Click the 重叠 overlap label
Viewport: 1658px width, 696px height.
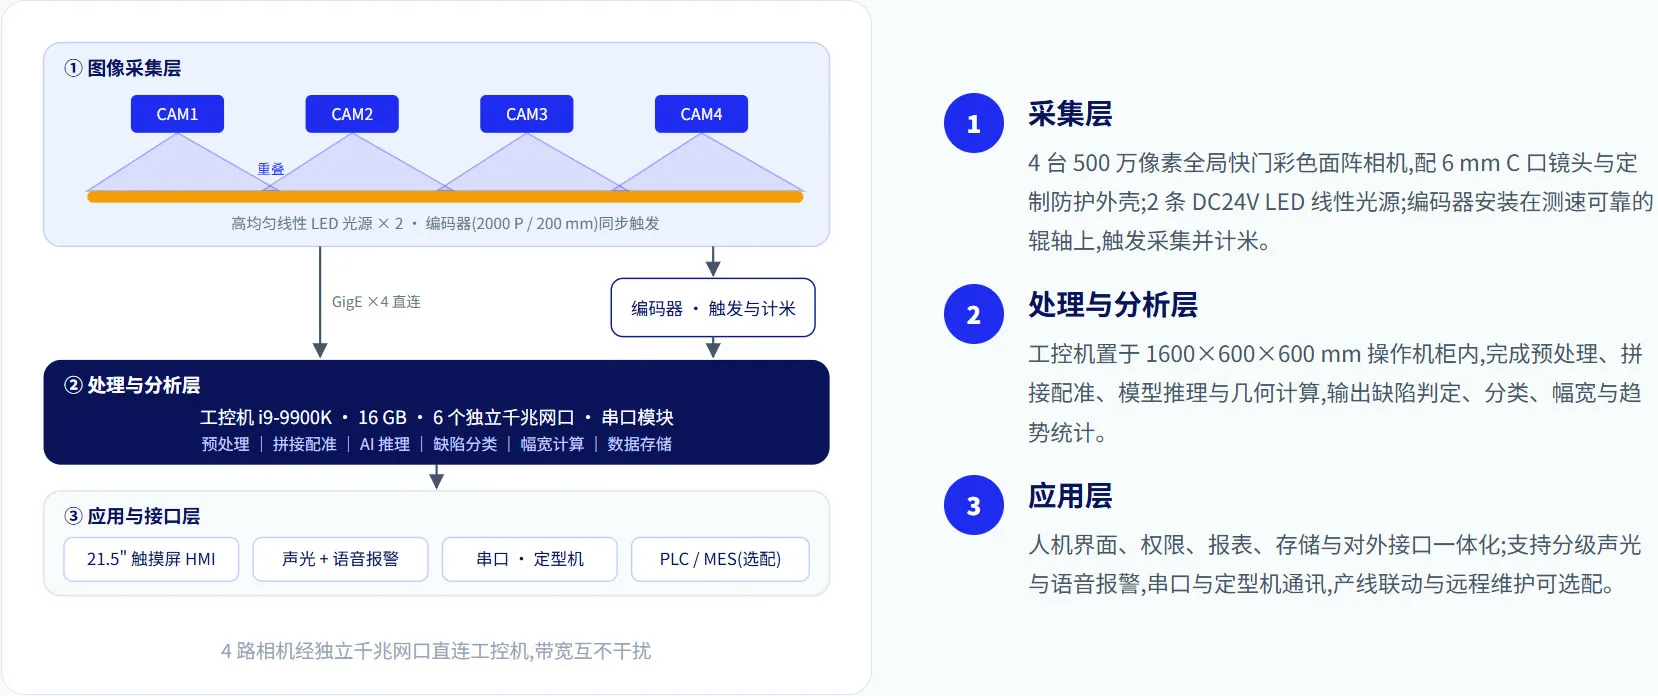click(x=271, y=169)
